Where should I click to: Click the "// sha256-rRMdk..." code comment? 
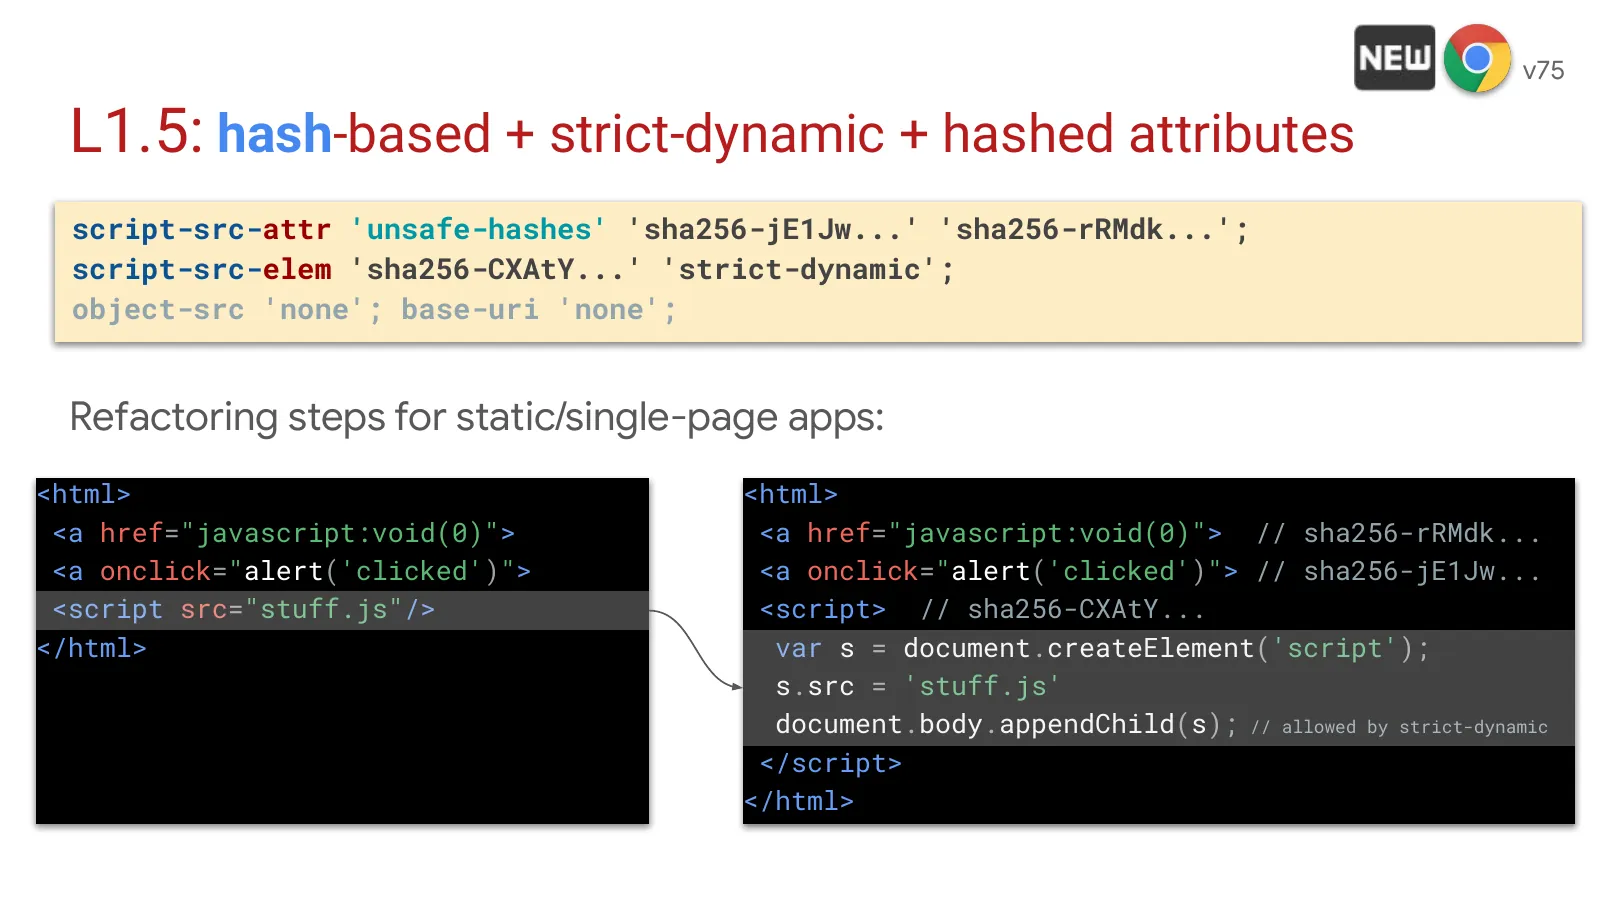click(1398, 534)
